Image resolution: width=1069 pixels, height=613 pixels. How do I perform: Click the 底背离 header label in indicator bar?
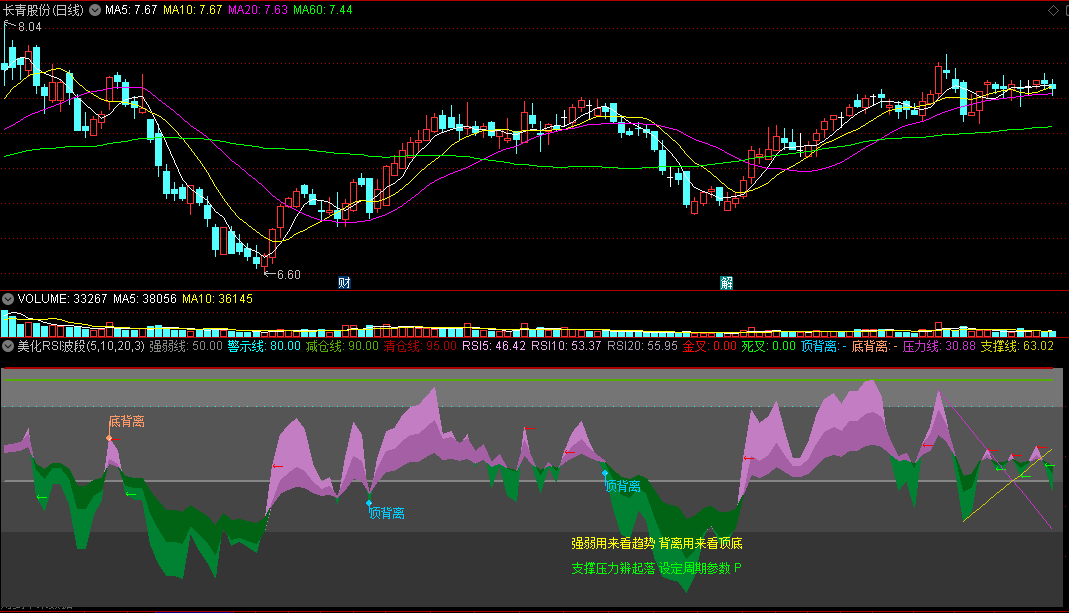coord(875,346)
